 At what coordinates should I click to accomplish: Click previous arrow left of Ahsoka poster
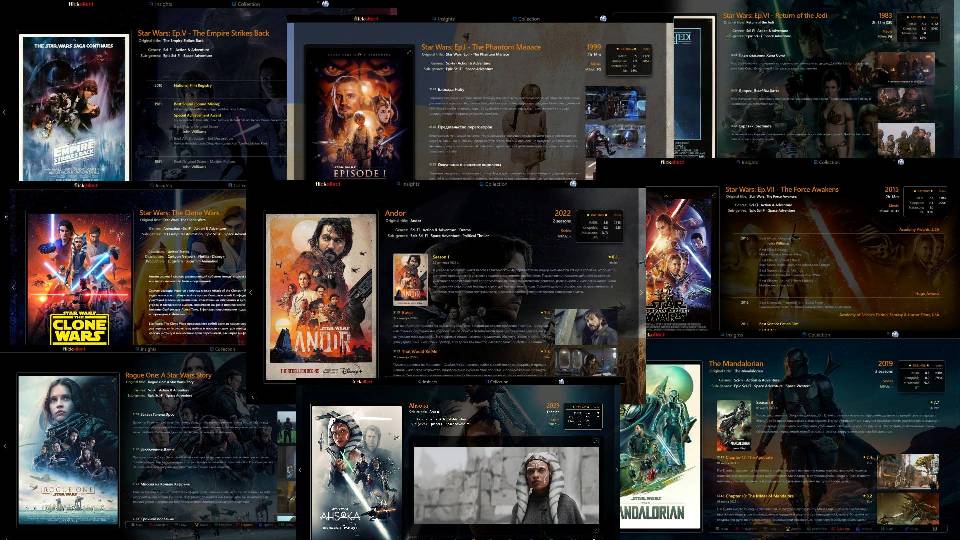pyautogui.click(x=301, y=470)
